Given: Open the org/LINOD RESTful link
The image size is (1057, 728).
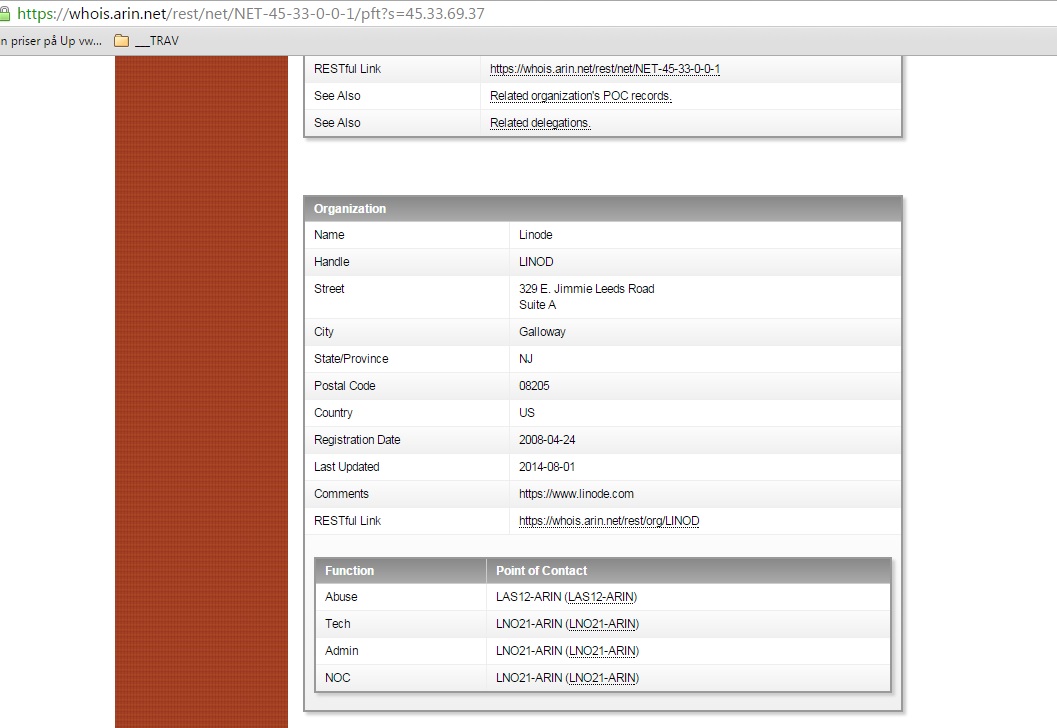Looking at the screenshot, I should click(609, 521).
